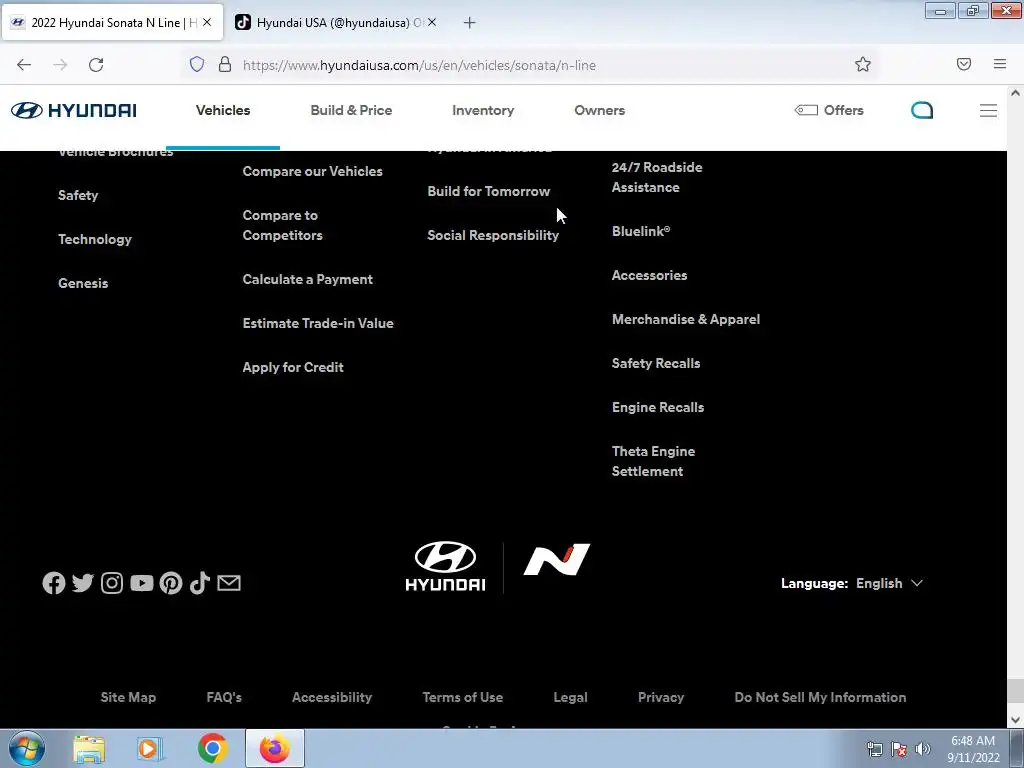Open the chat bubble icon in header
Screen dimensions: 1024x768
921,110
